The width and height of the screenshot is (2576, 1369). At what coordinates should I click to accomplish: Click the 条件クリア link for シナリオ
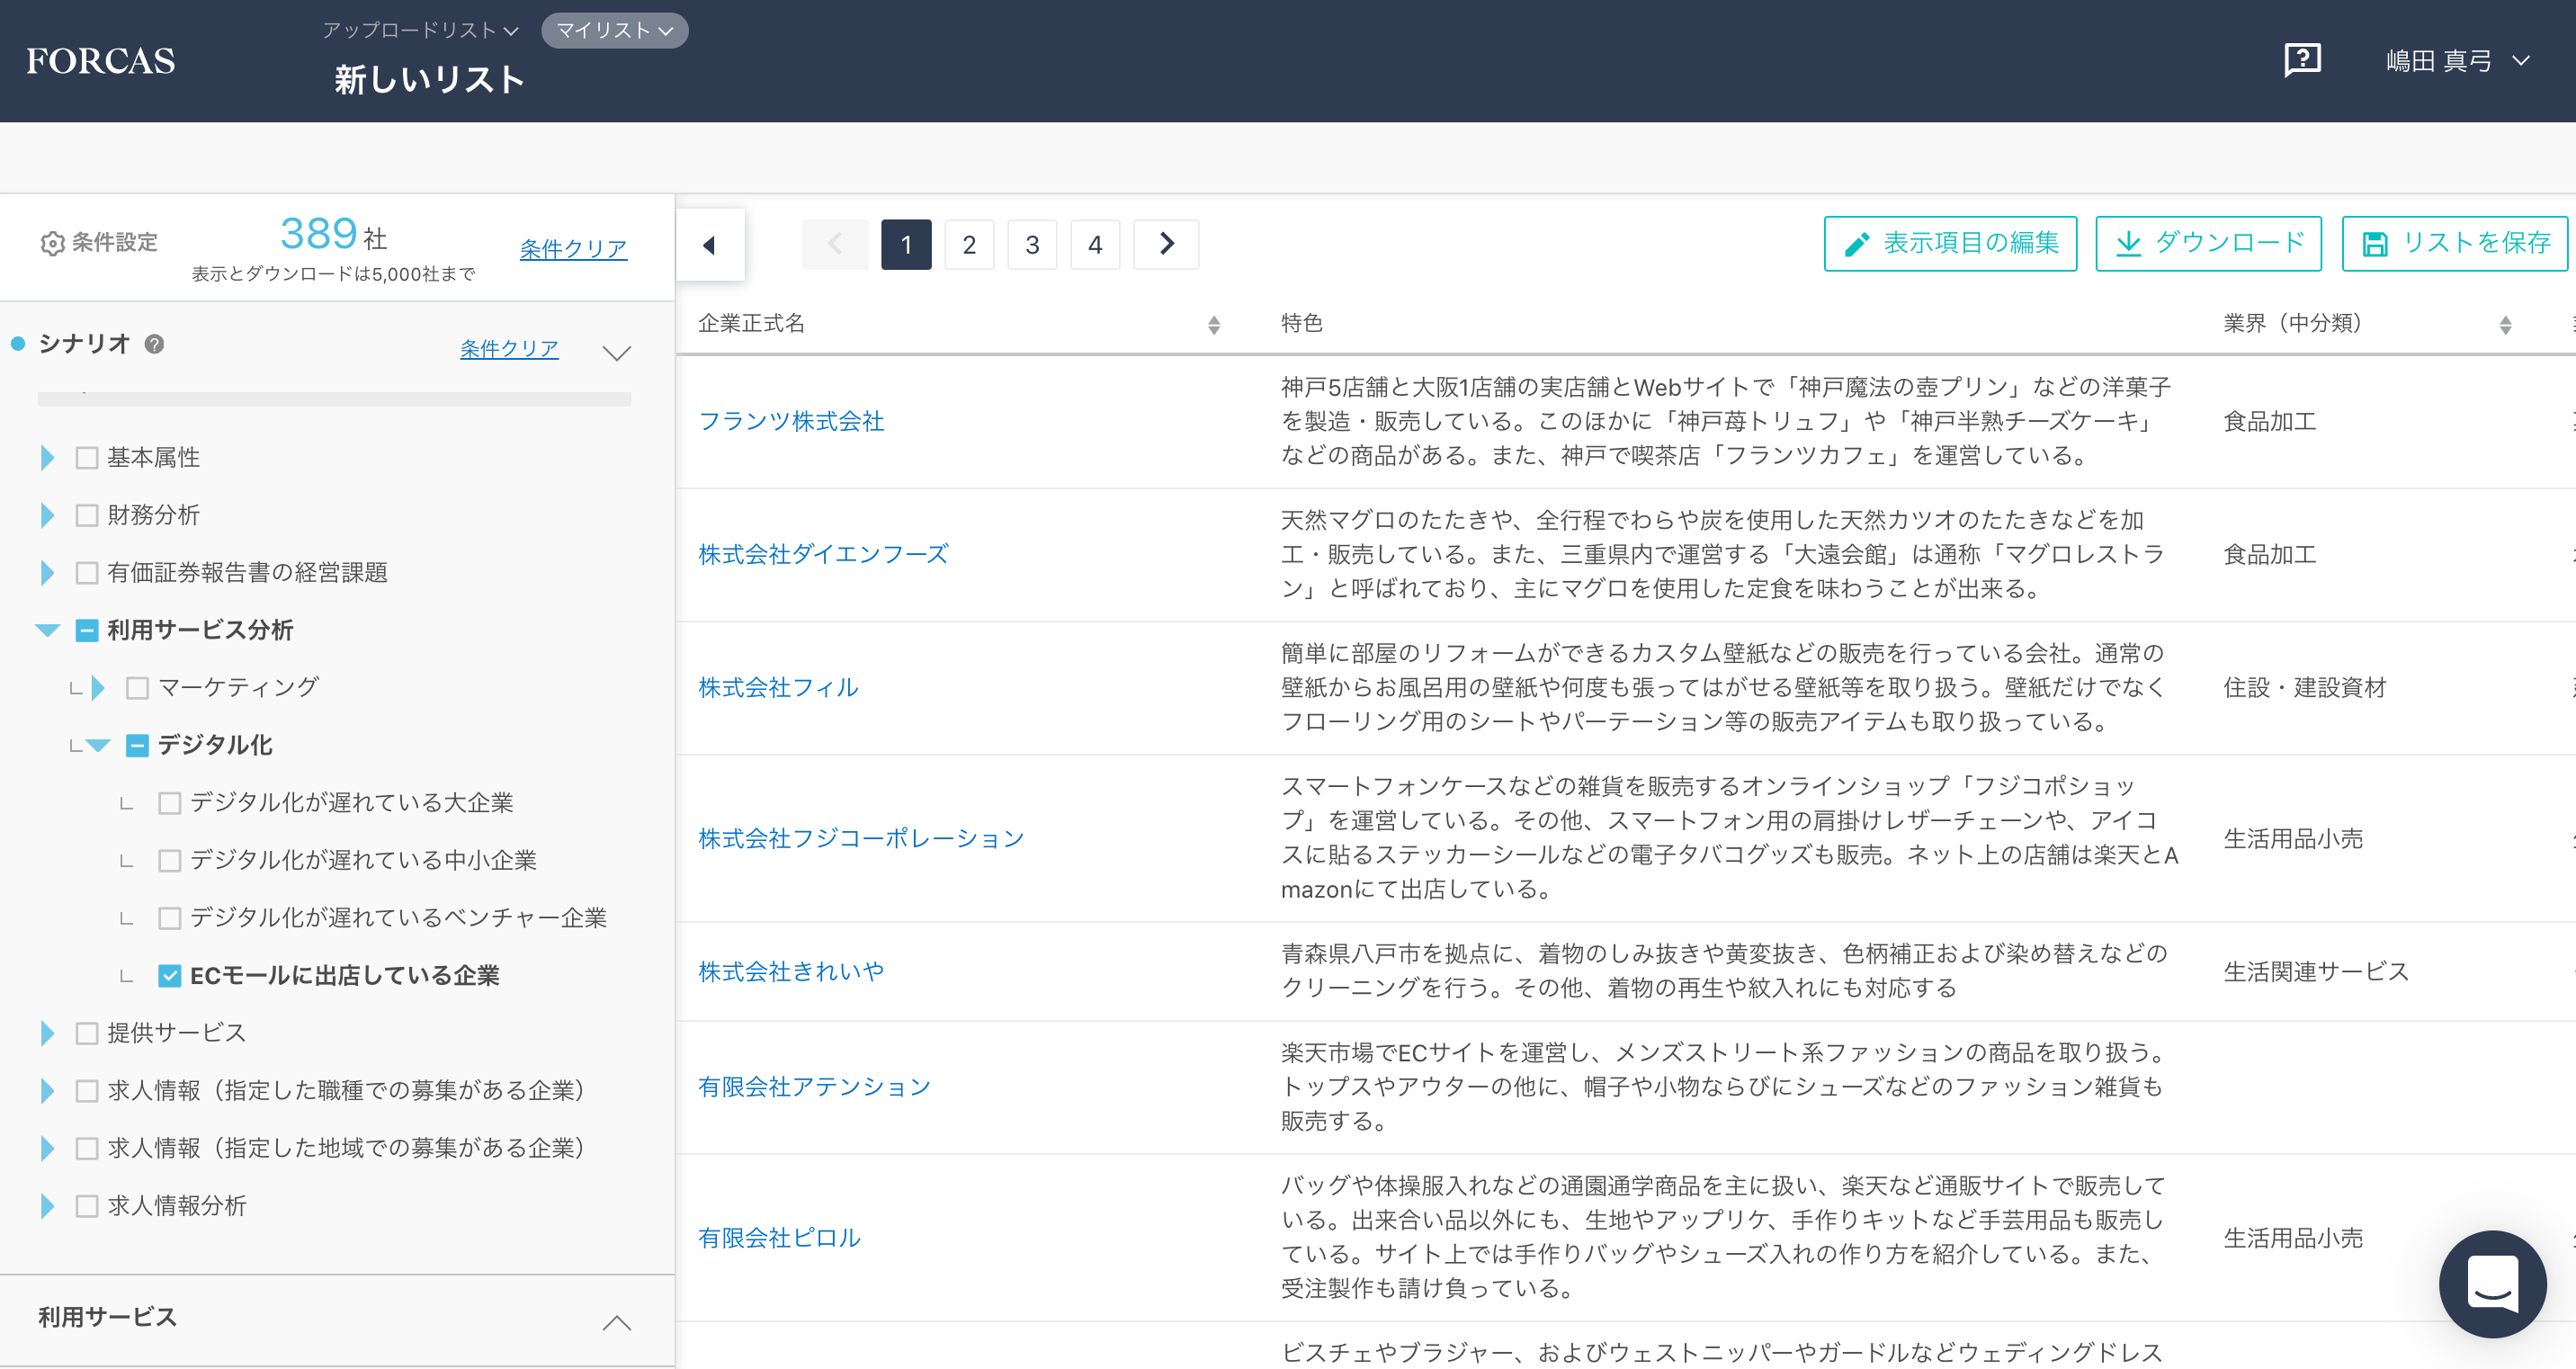tap(509, 348)
